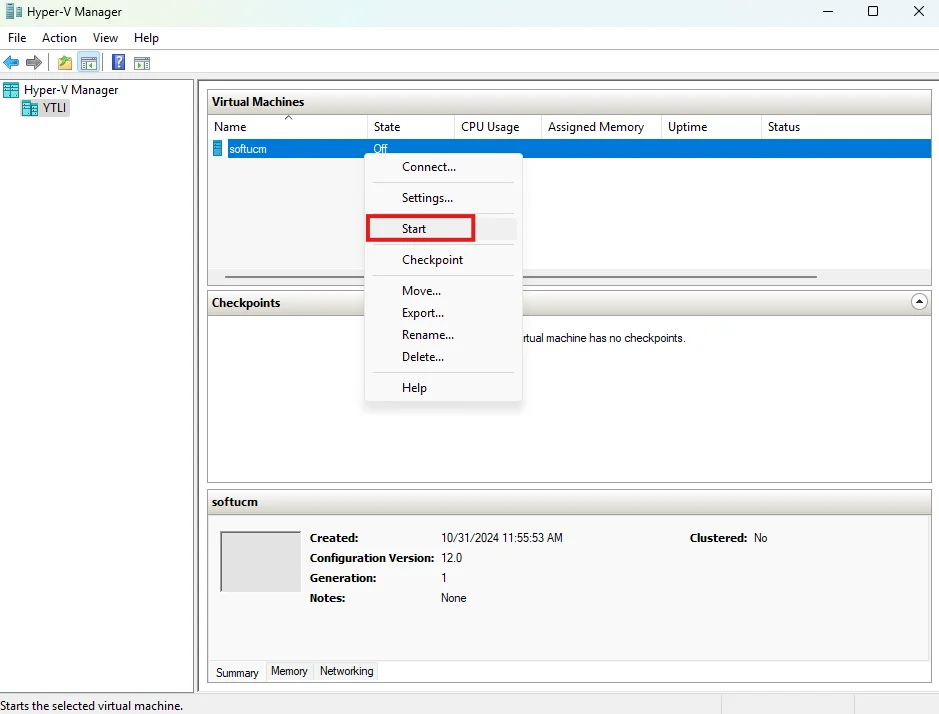Screen dimensions: 939x714
Task: Choose Rename... from the context menu
Action: coord(443,335)
